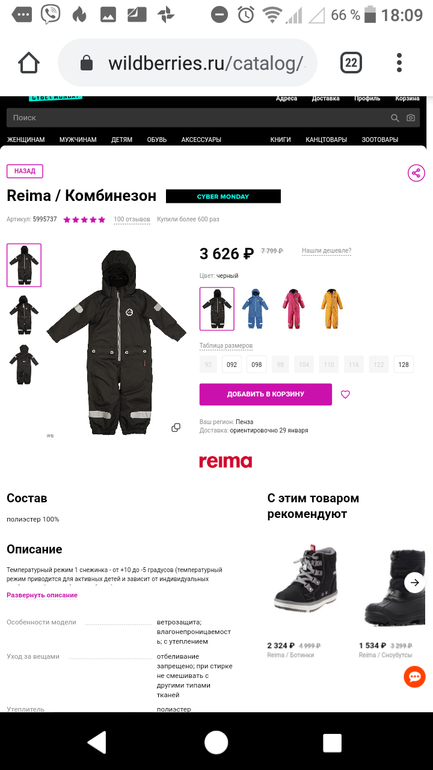Open the ОБУВЬ category menu
Viewport: 433px width, 770px height.
click(x=157, y=139)
